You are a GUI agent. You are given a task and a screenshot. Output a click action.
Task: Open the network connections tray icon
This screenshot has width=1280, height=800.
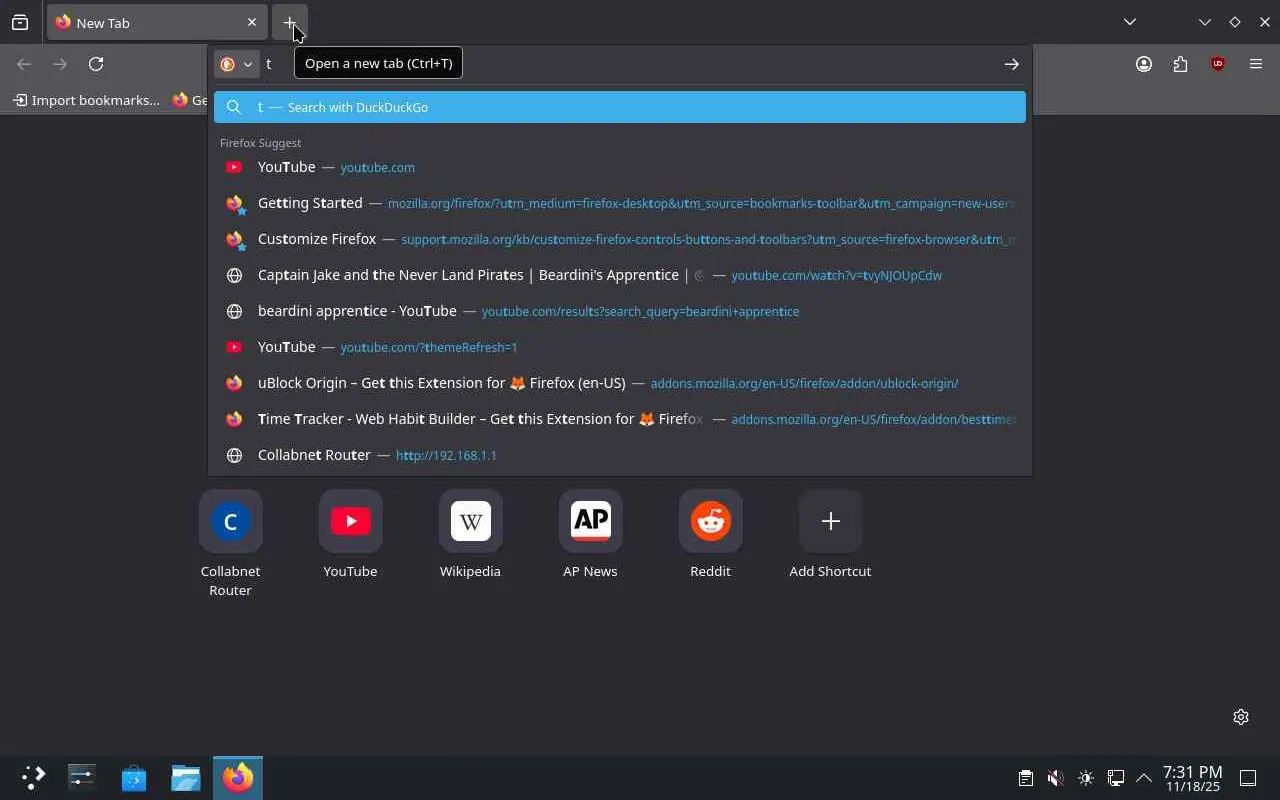coord(1116,778)
